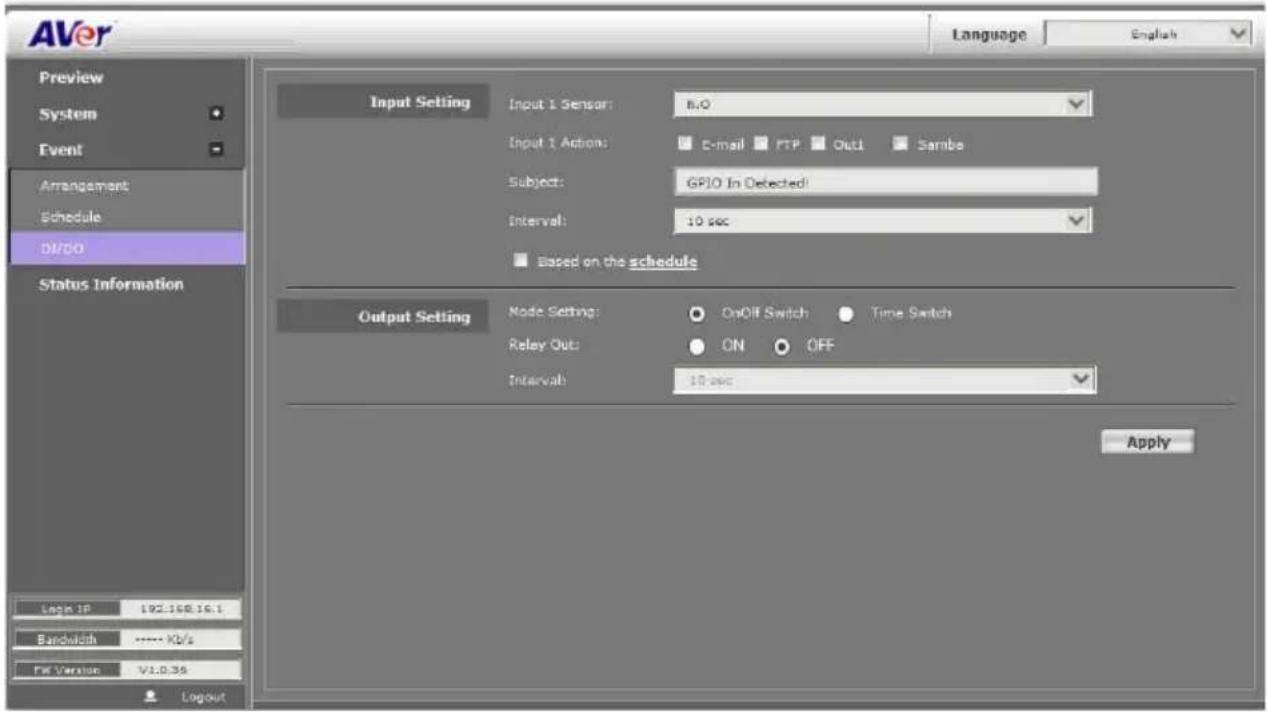This screenshot has height=712, width=1267.
Task: Select Arrangement under Event
Action: 85,186
